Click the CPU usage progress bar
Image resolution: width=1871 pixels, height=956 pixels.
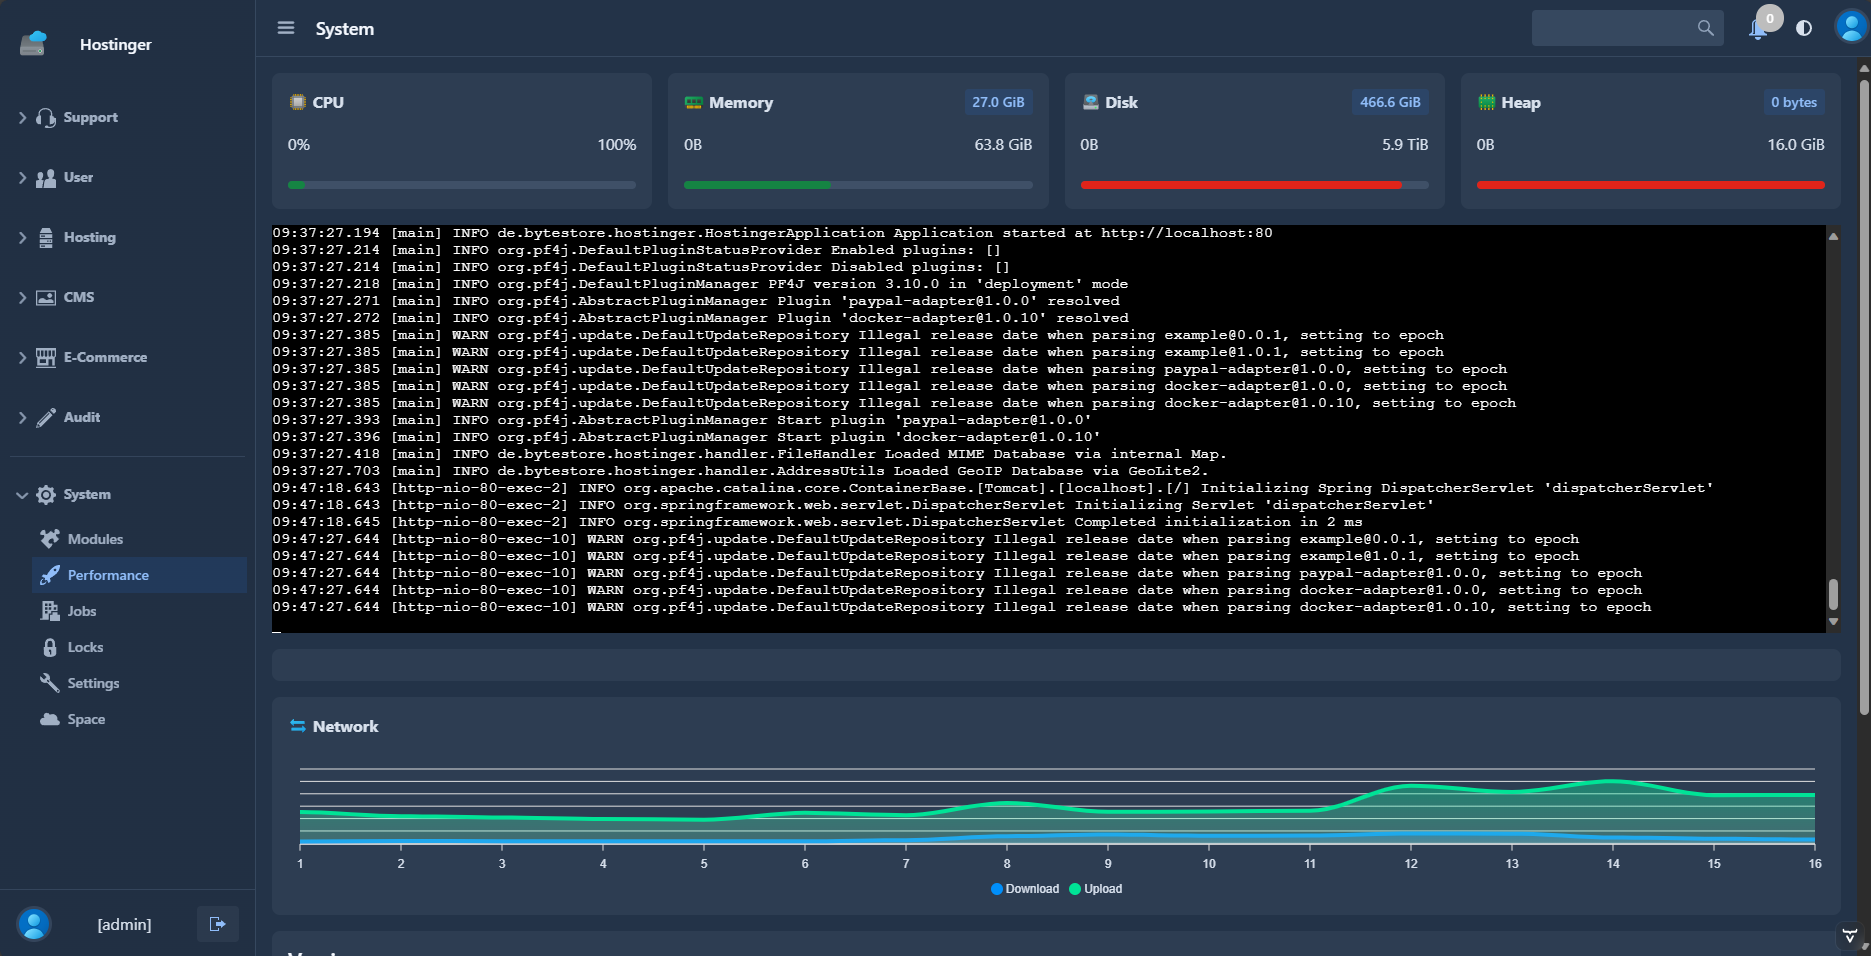462,185
